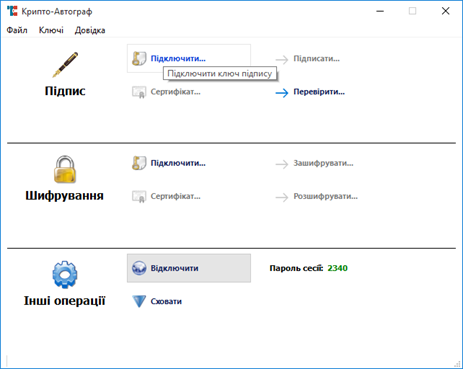Click the blue gear Інші операції icon
The width and height of the screenshot is (463, 369).
click(x=65, y=275)
